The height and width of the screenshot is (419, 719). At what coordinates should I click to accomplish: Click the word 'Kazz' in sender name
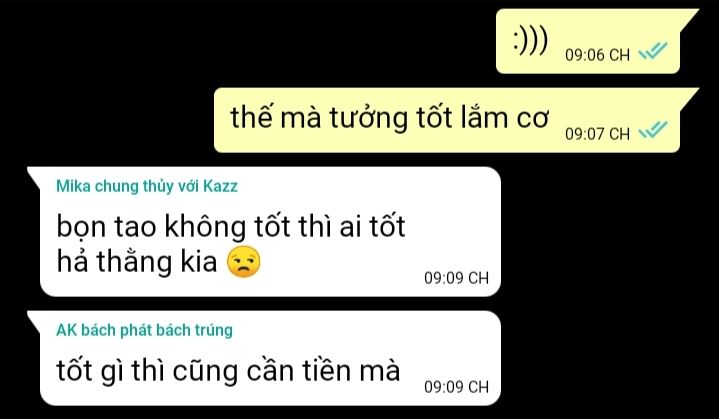click(x=221, y=186)
